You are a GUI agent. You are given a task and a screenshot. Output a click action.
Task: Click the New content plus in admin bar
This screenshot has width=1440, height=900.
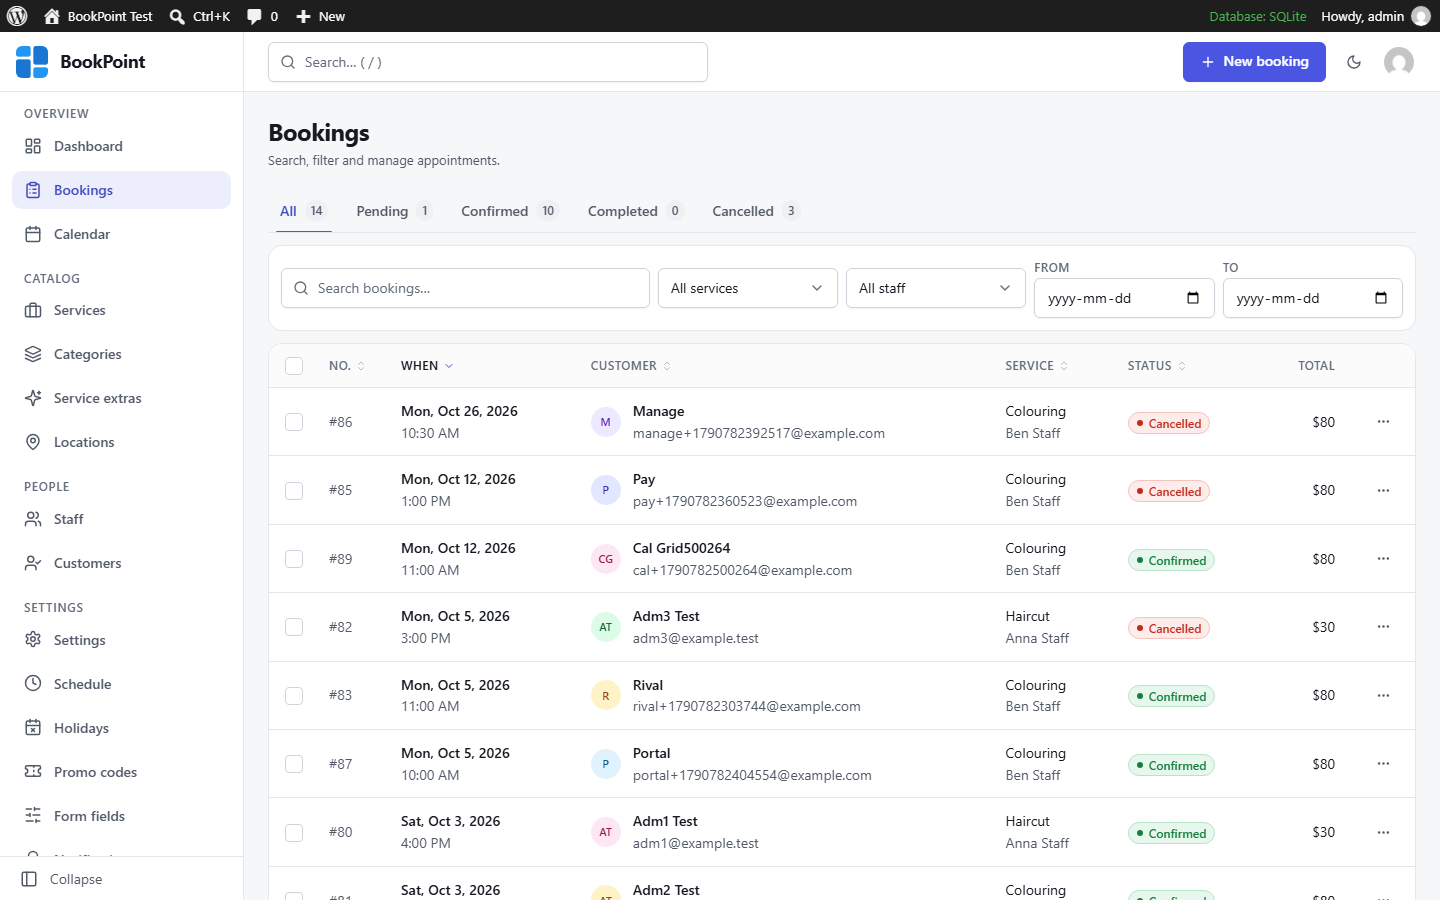tap(320, 16)
